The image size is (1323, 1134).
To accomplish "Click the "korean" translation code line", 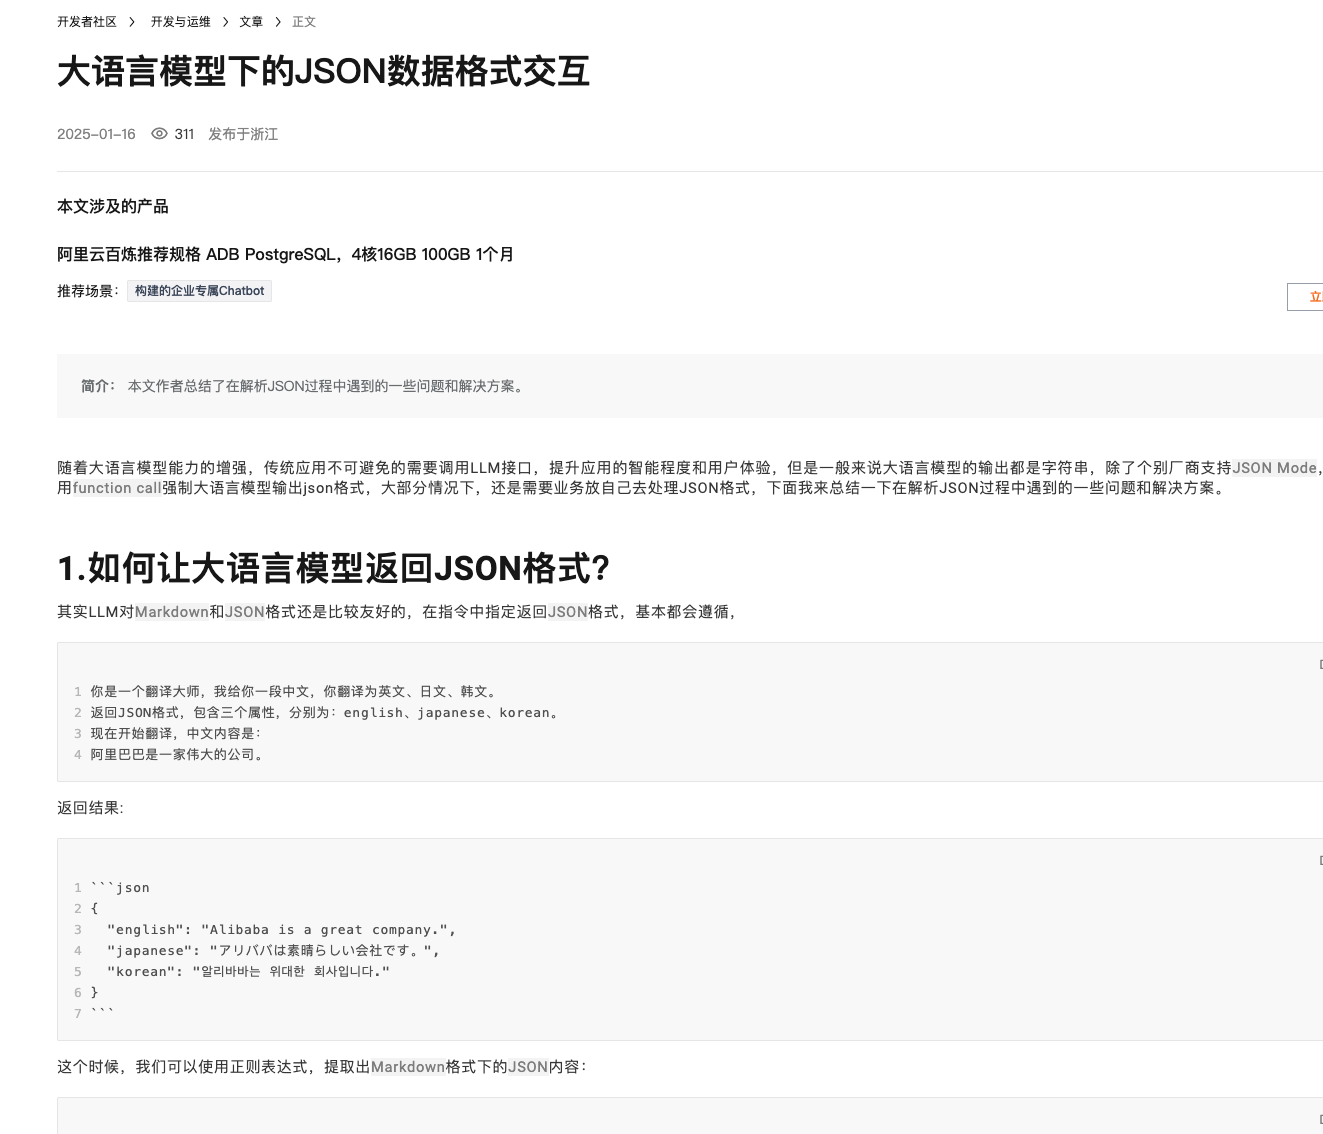I will [x=248, y=972].
